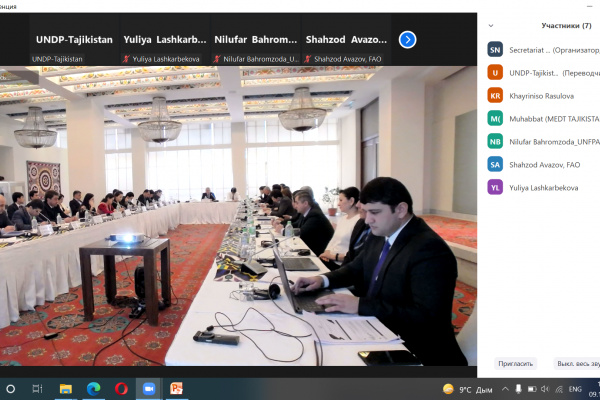Select Muhabbat (MEDT Tajikistan) in participants list
600x400 pixels.
(x=538, y=118)
